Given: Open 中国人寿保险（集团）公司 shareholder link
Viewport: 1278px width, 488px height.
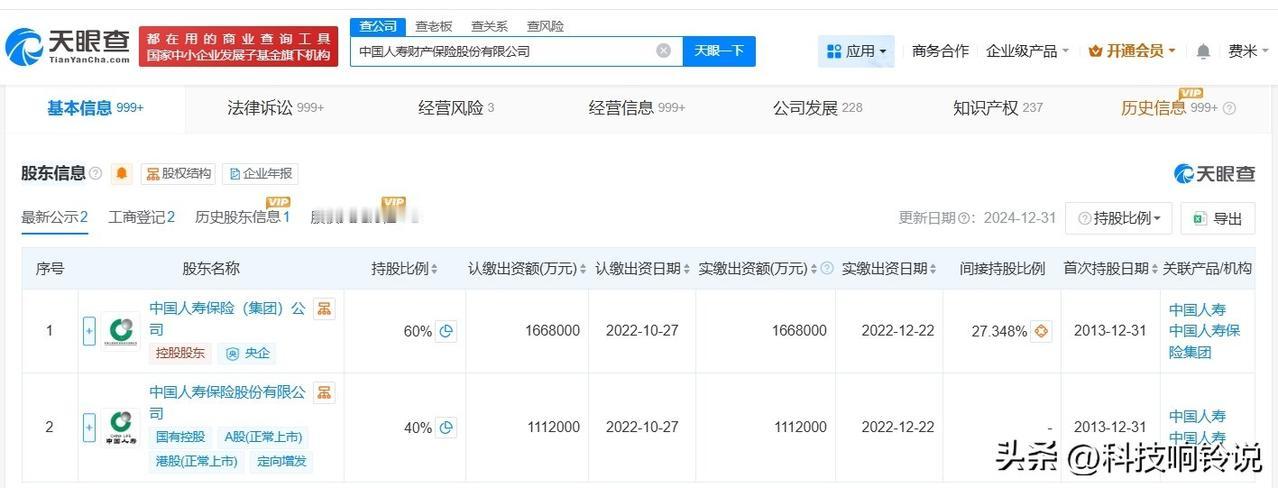Looking at the screenshot, I should click(227, 319).
